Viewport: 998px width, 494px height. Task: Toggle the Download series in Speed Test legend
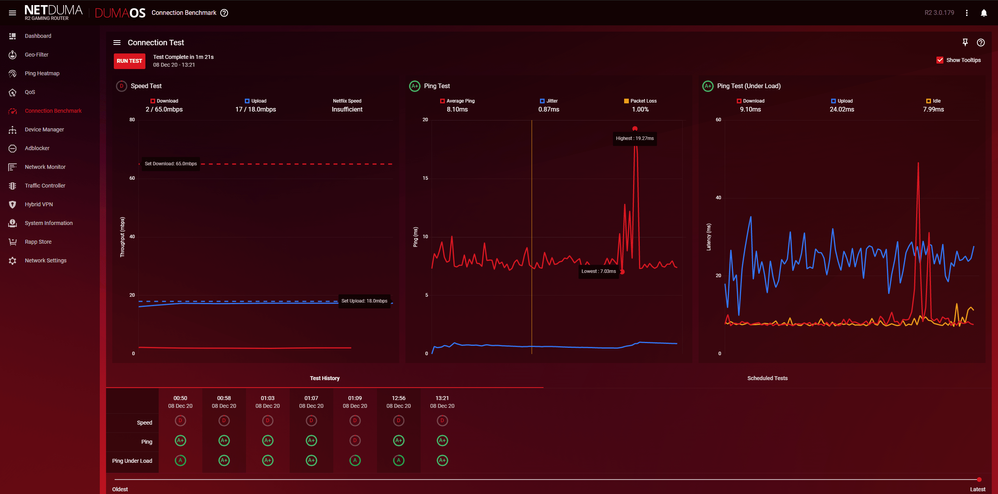(x=167, y=101)
